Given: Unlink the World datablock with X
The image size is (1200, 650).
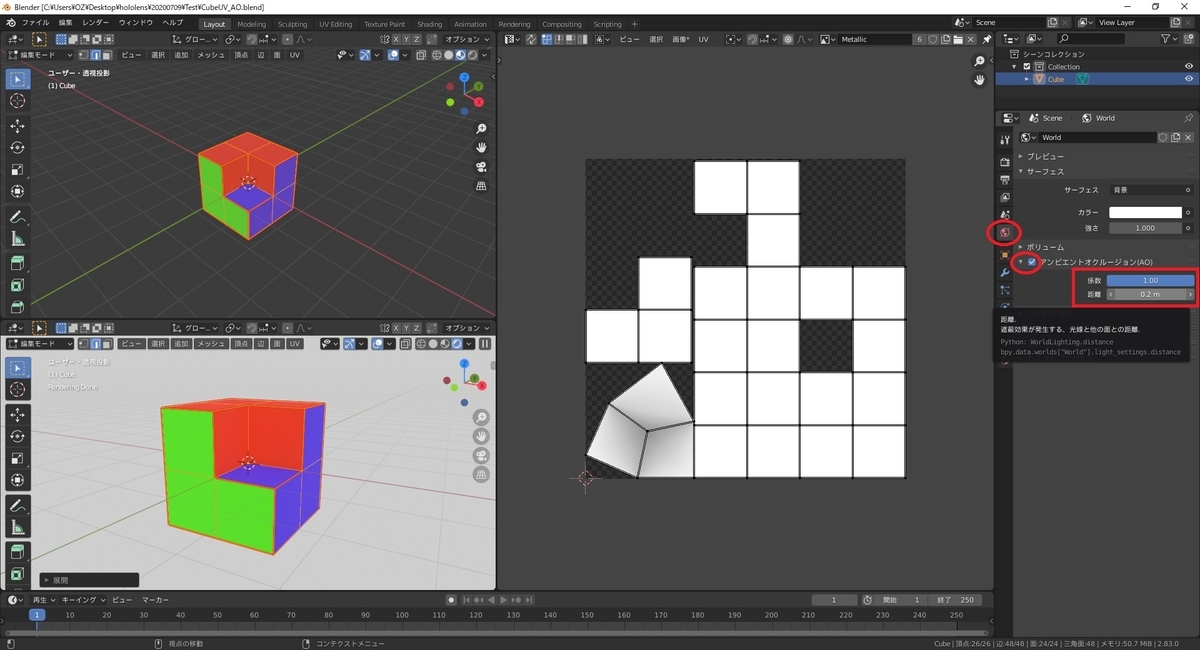Looking at the screenshot, I should pyautogui.click(x=1188, y=137).
